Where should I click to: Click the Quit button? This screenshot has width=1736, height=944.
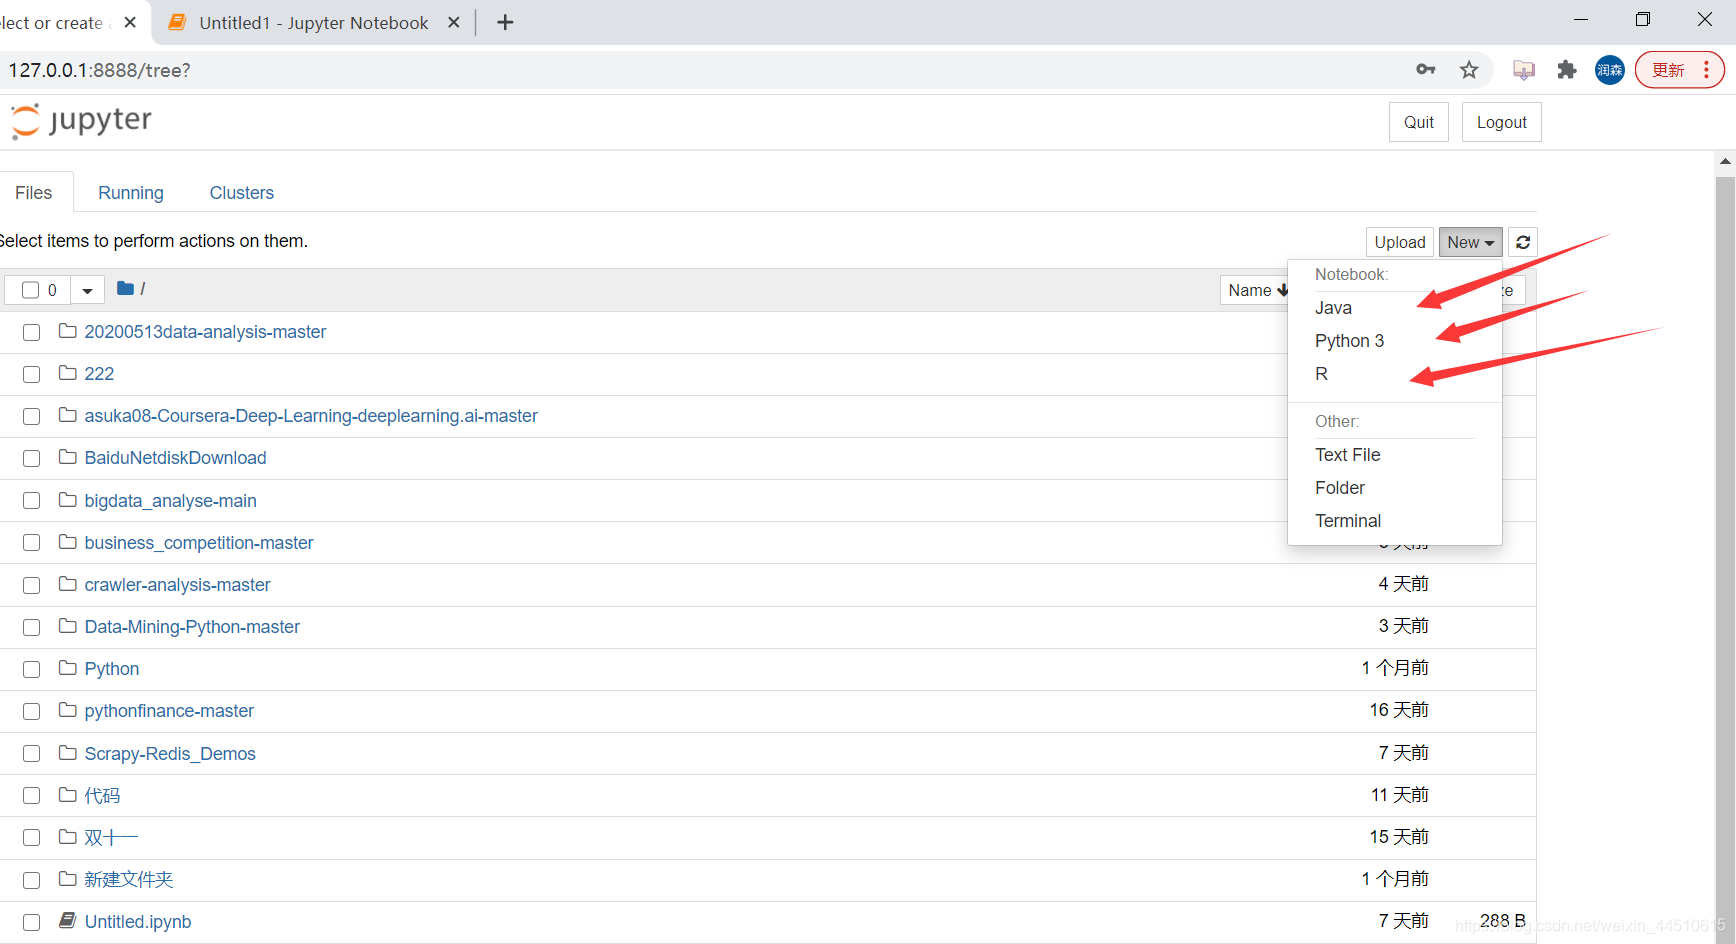click(1419, 122)
